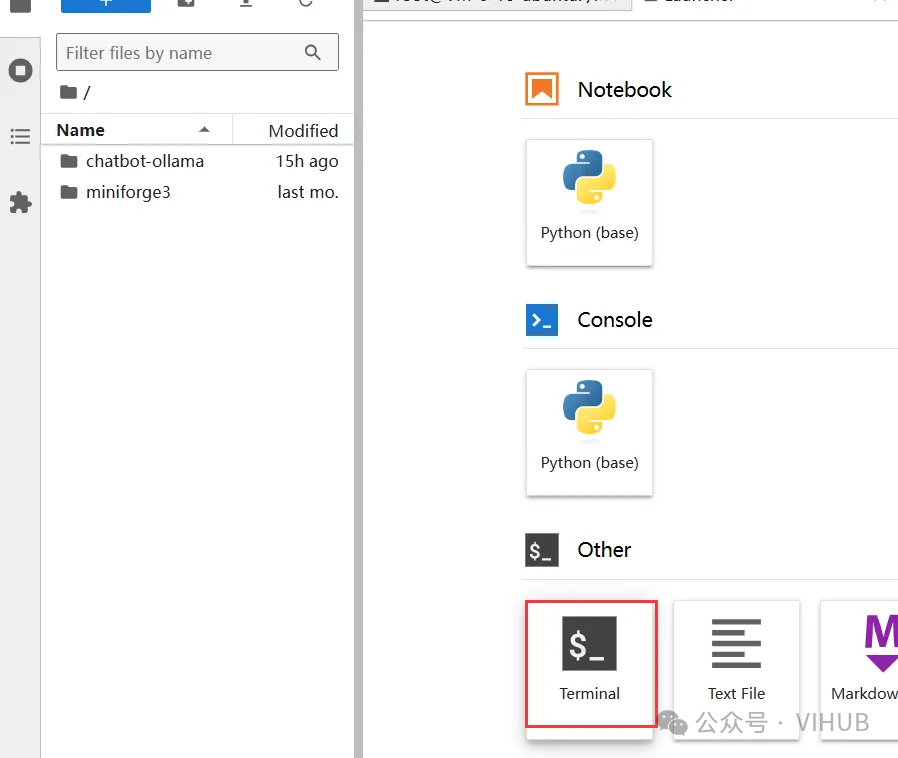Open the Running Terminals and Kernels panel
Screen dimensions: 898x758
(20, 71)
